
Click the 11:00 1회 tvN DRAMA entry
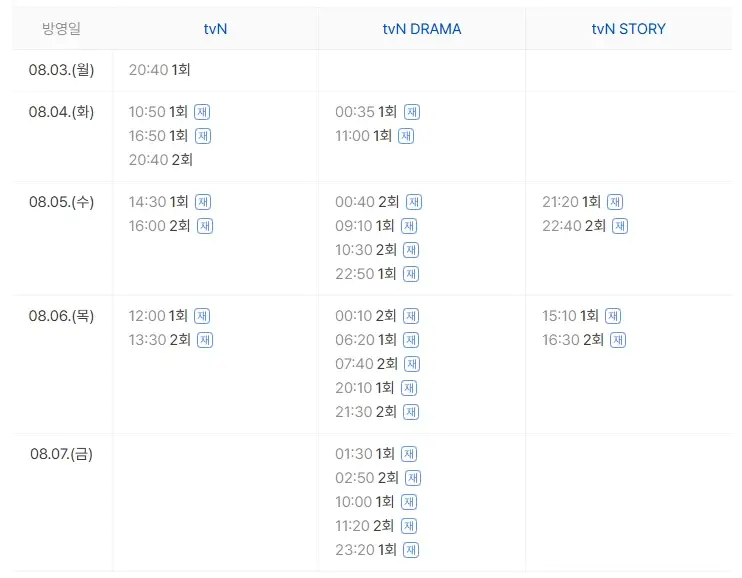[363, 136]
